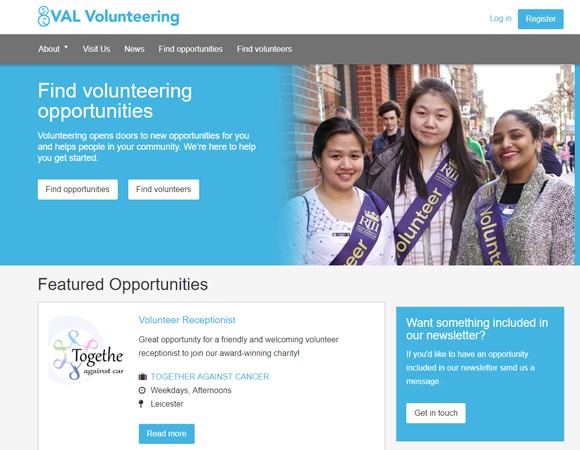Select Find volunteers in the navigation bar
Screen dimensions: 580x450
[264, 49]
